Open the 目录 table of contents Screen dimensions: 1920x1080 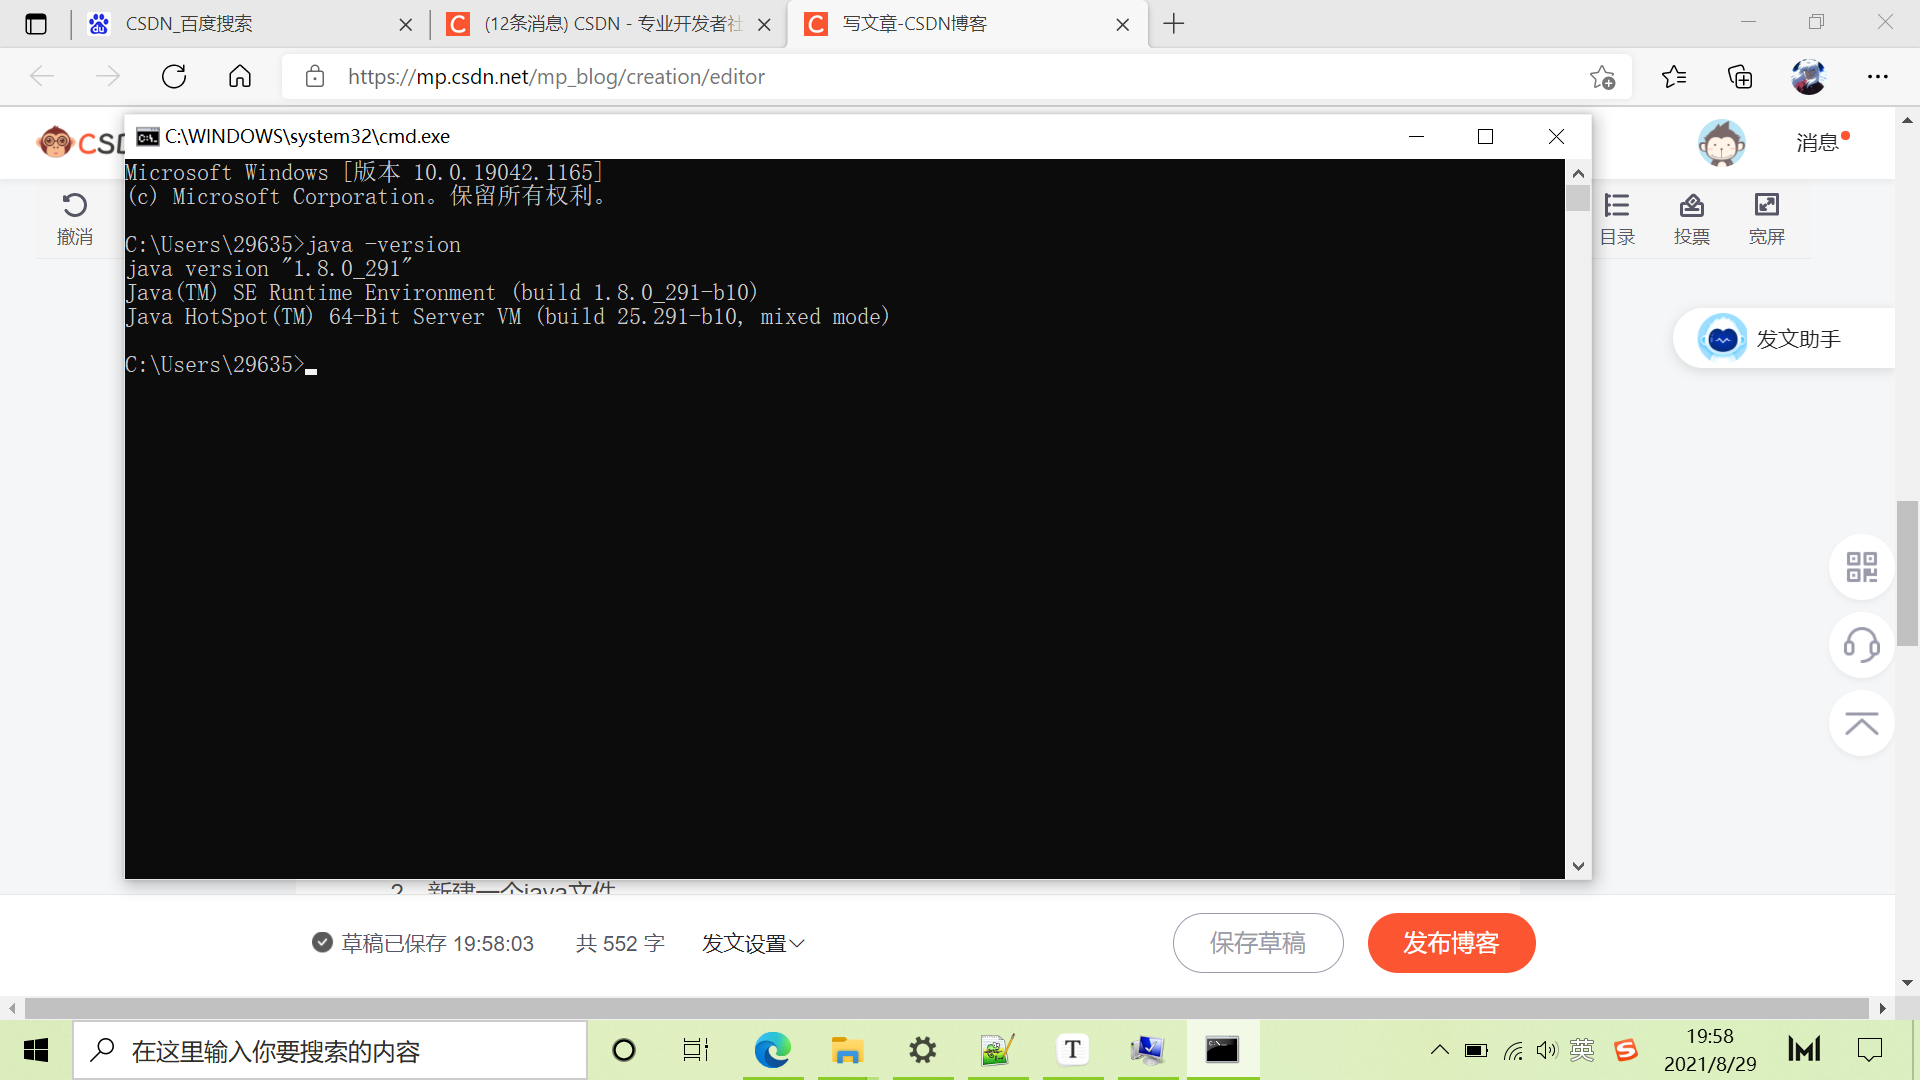point(1617,206)
